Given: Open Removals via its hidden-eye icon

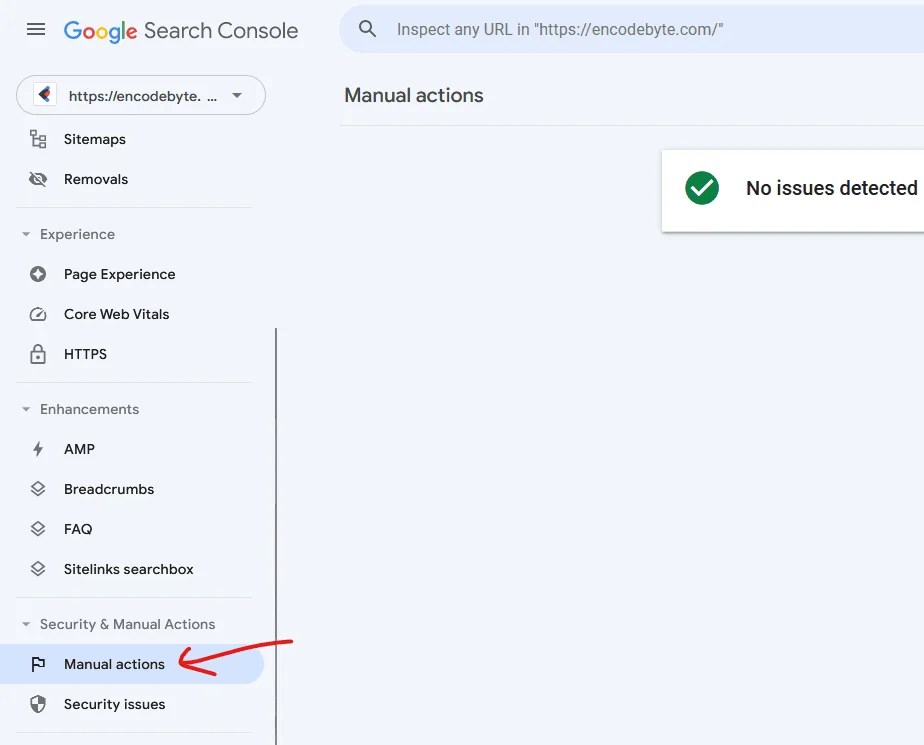Looking at the screenshot, I should 38,179.
